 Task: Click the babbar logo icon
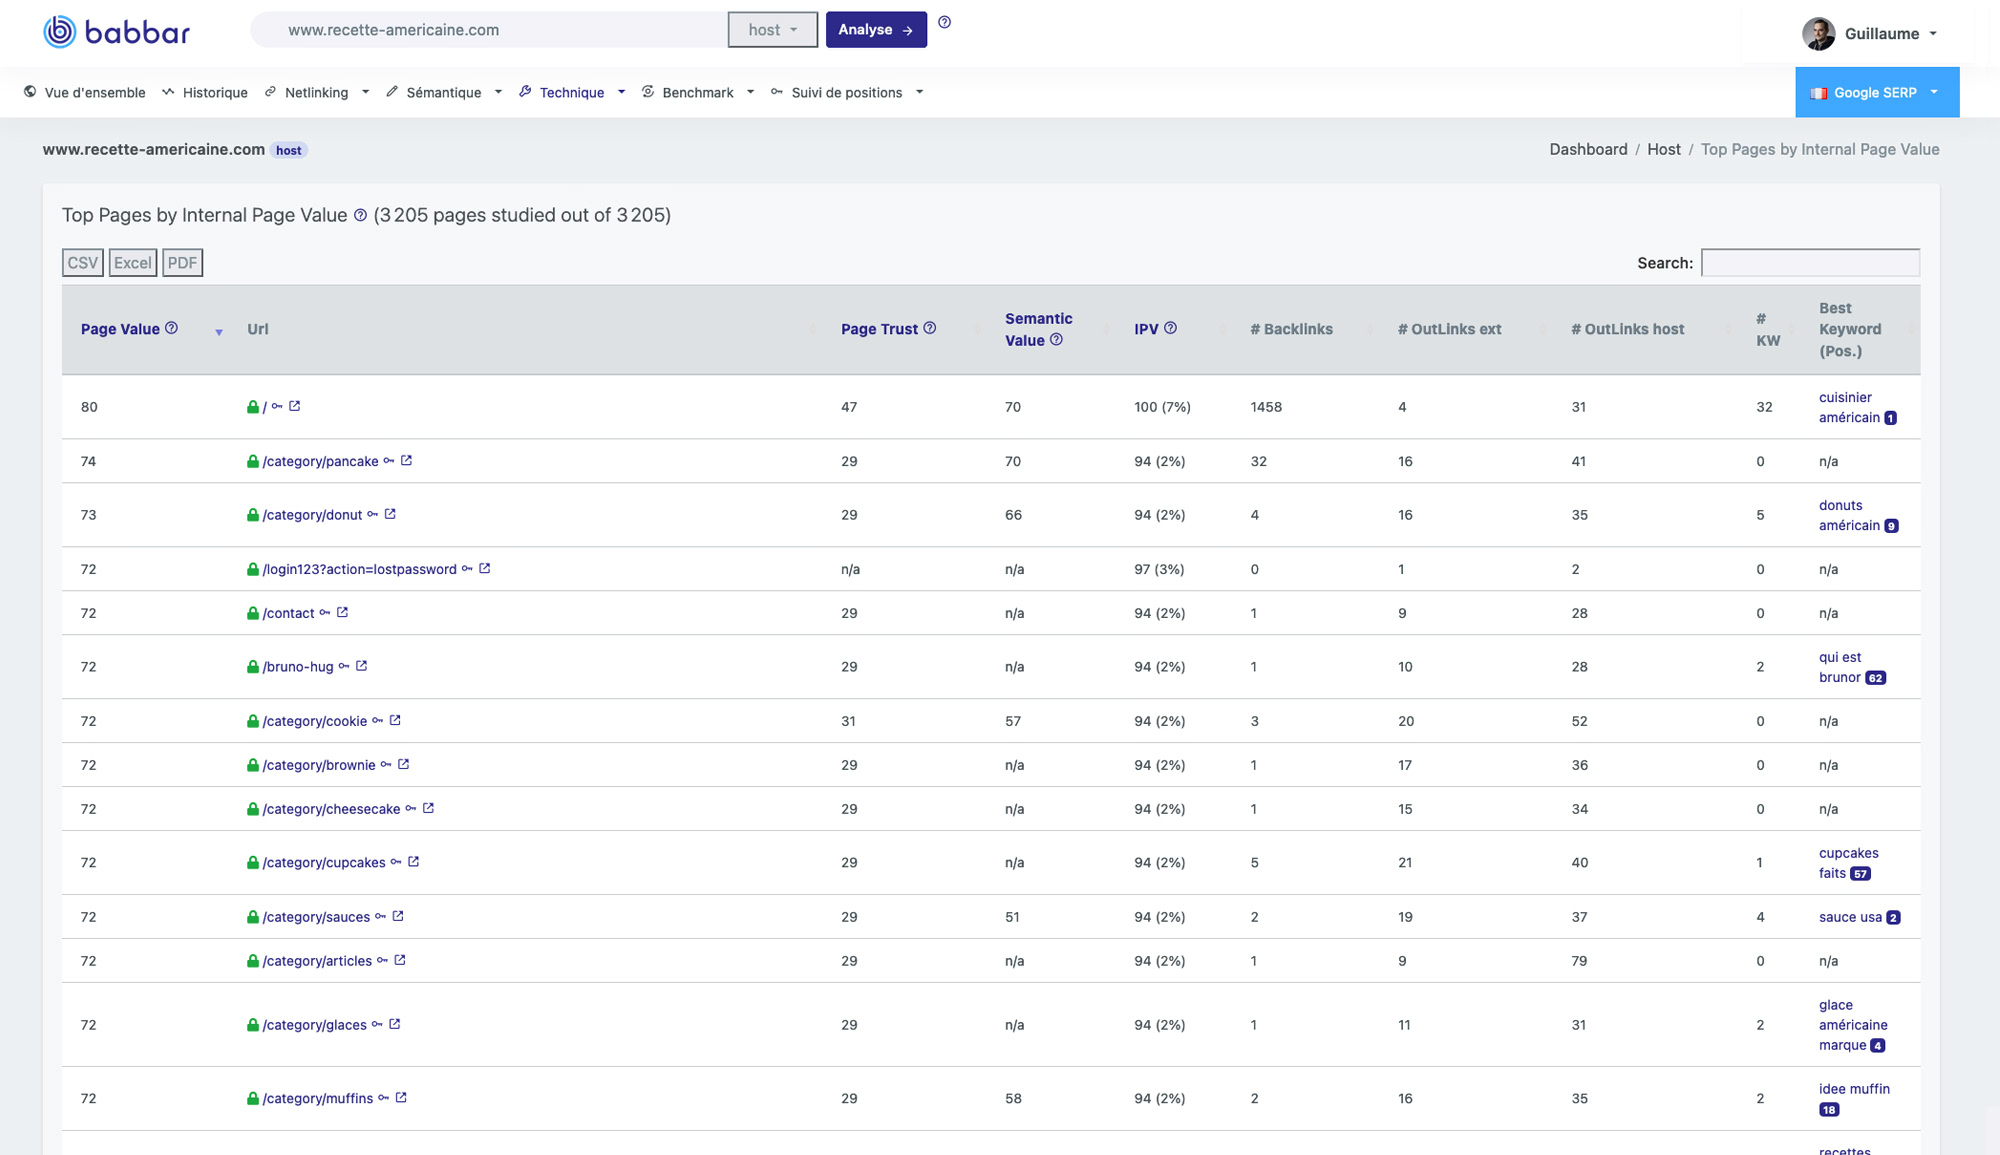coord(60,32)
